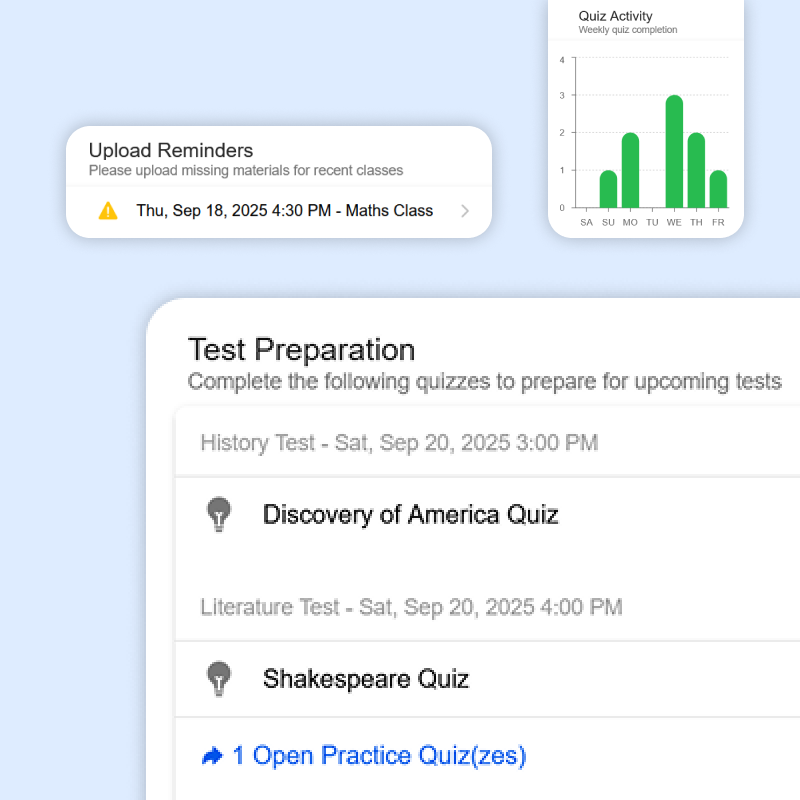
Task: Click the Sunday bar in Quiz Activity chart
Action: pos(608,189)
